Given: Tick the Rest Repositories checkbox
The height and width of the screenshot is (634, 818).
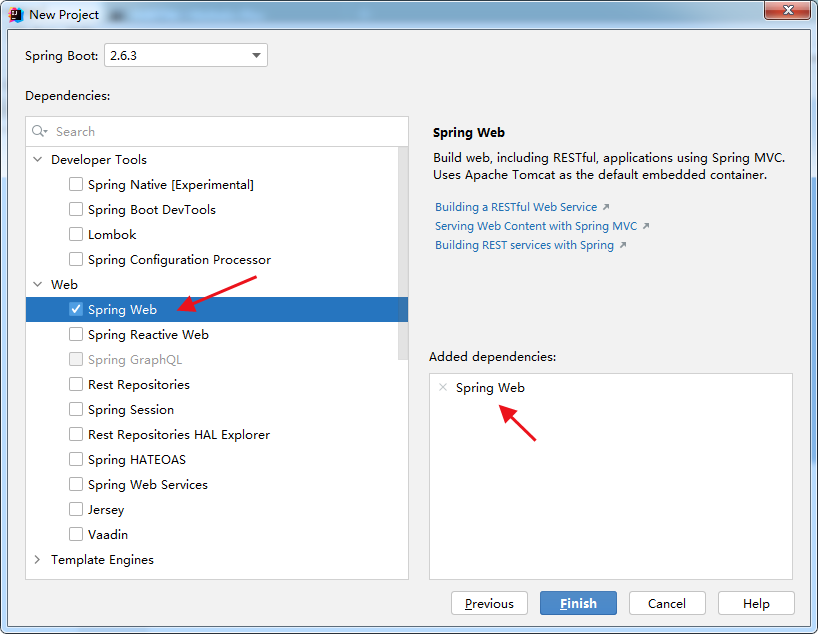Looking at the screenshot, I should pyautogui.click(x=76, y=385).
